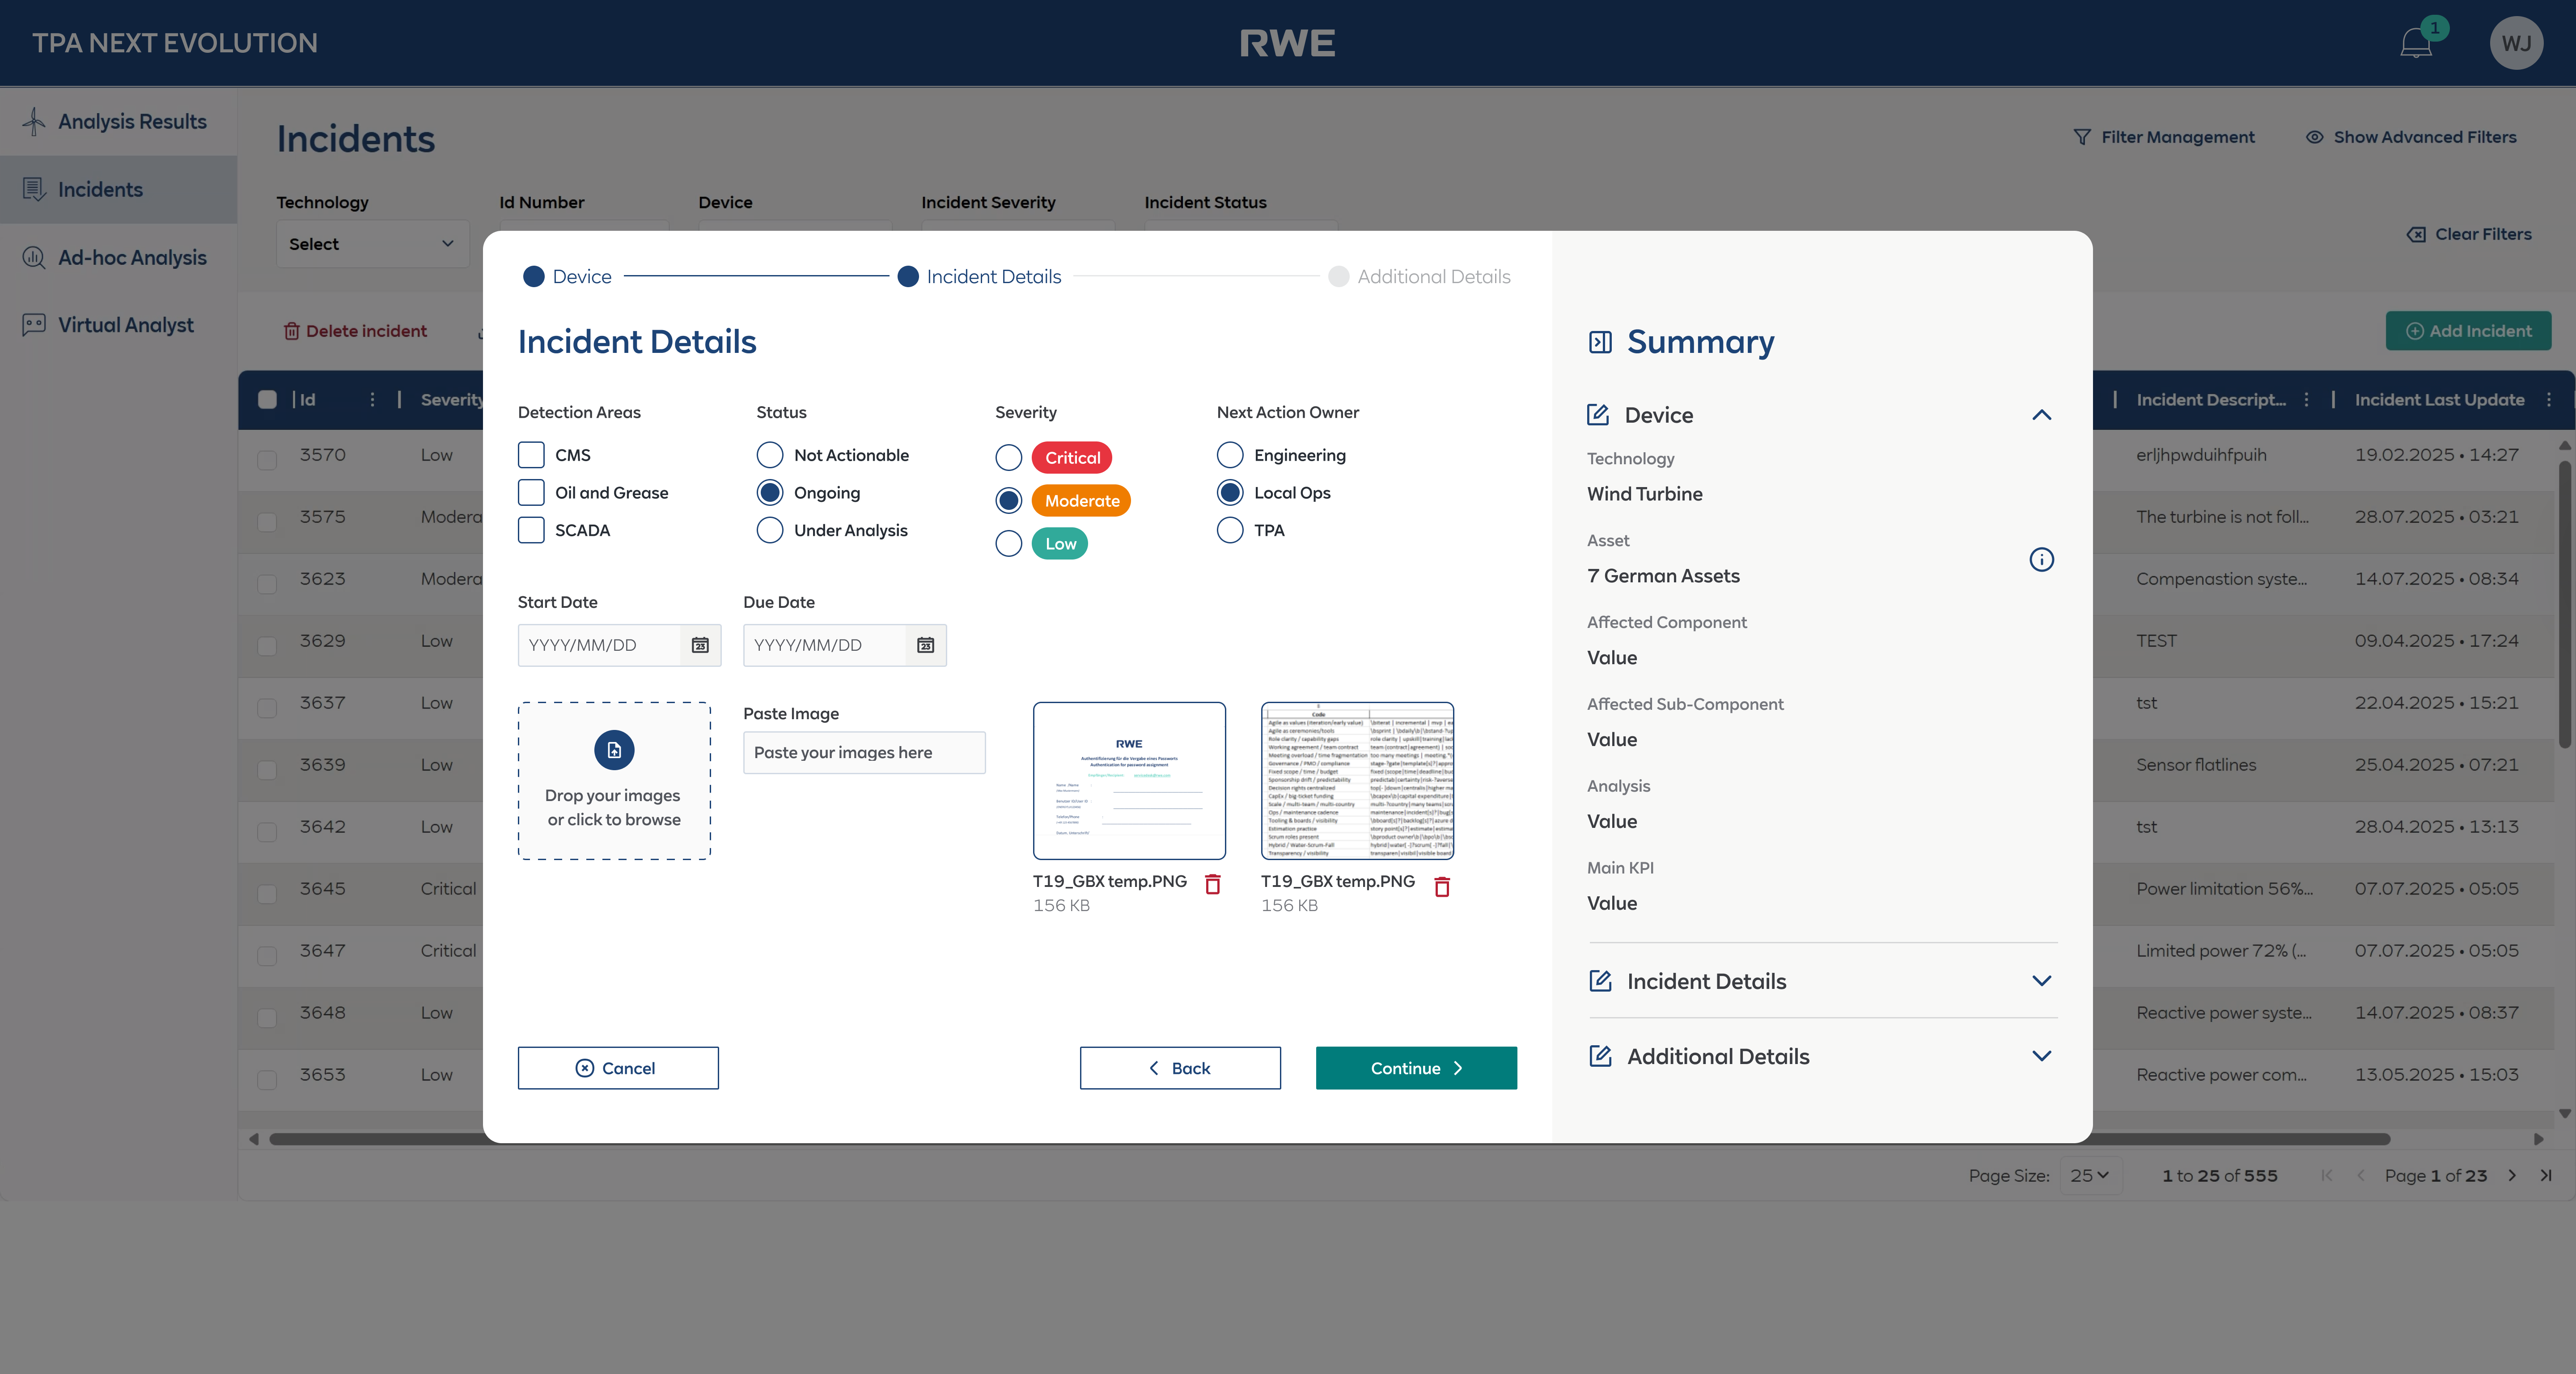Open Analysis Results in sidebar

coord(118,121)
